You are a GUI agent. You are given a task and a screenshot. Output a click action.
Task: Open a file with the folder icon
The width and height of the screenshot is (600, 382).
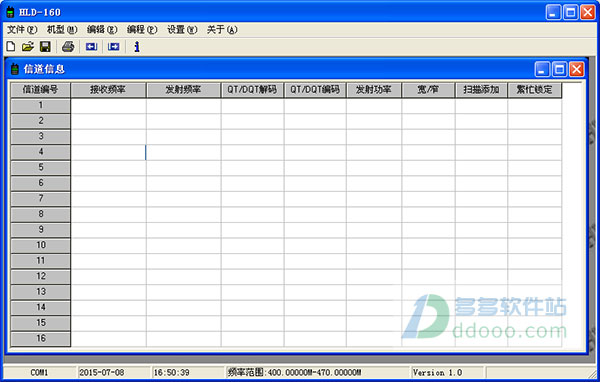pyautogui.click(x=28, y=47)
